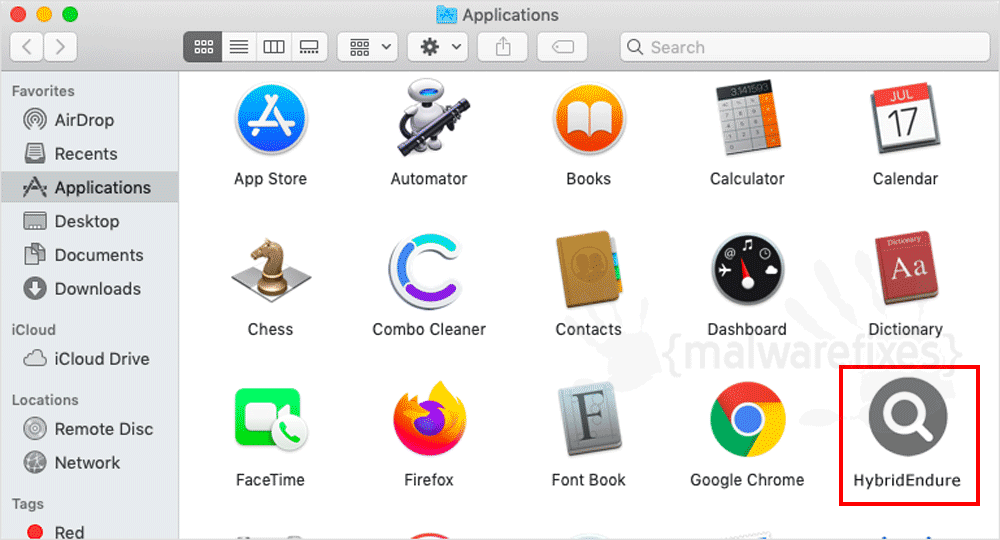Select the Dictionary app icon
The image size is (1000, 540).
point(908,269)
